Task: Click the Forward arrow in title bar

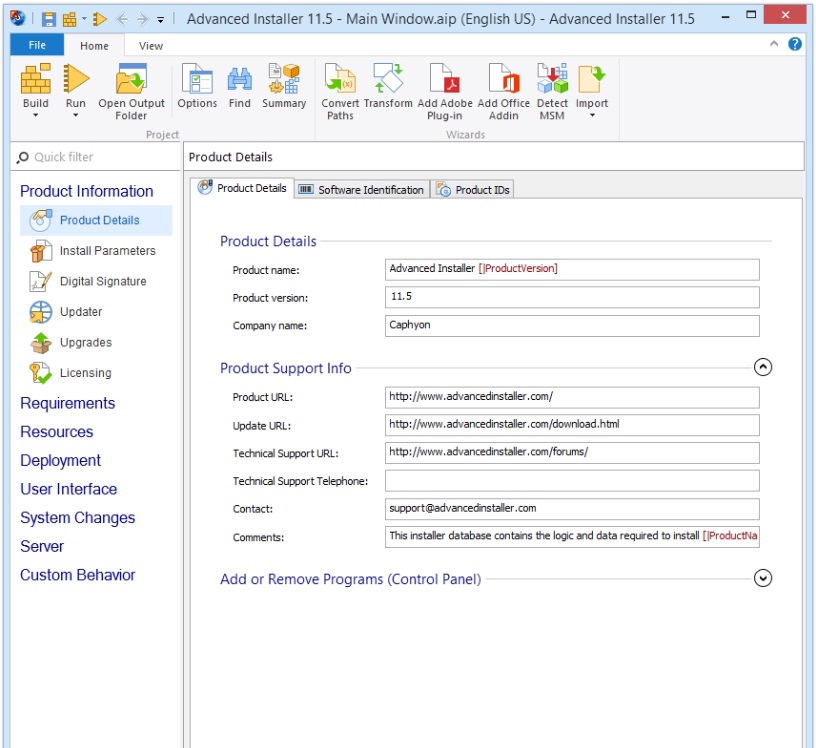Action: (142, 19)
